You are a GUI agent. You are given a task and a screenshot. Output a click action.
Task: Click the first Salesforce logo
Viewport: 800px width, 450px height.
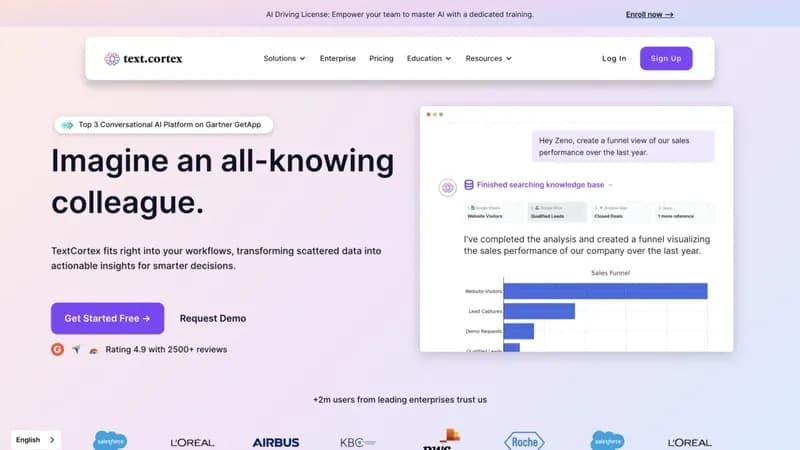(x=110, y=440)
